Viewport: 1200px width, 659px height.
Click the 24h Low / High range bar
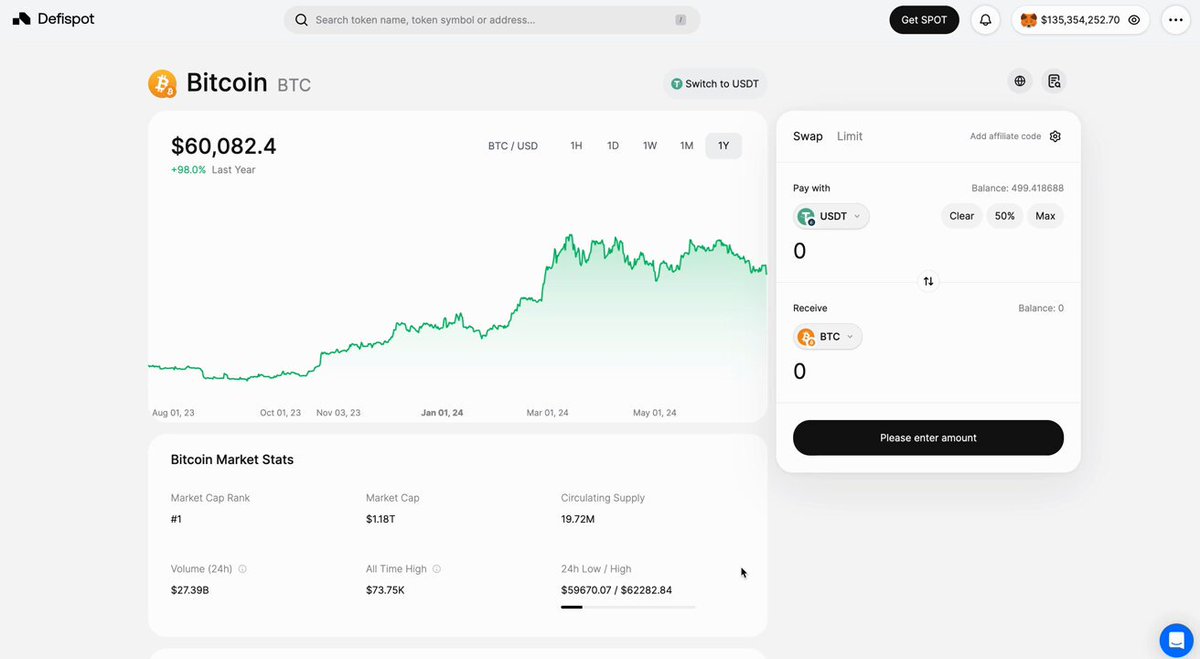(628, 607)
